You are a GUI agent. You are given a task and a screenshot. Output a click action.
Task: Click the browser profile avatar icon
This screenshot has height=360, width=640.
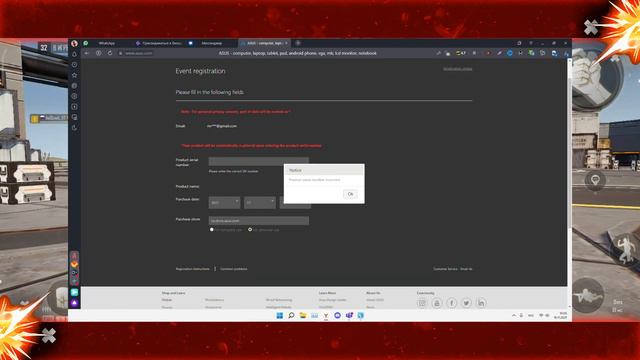74,43
